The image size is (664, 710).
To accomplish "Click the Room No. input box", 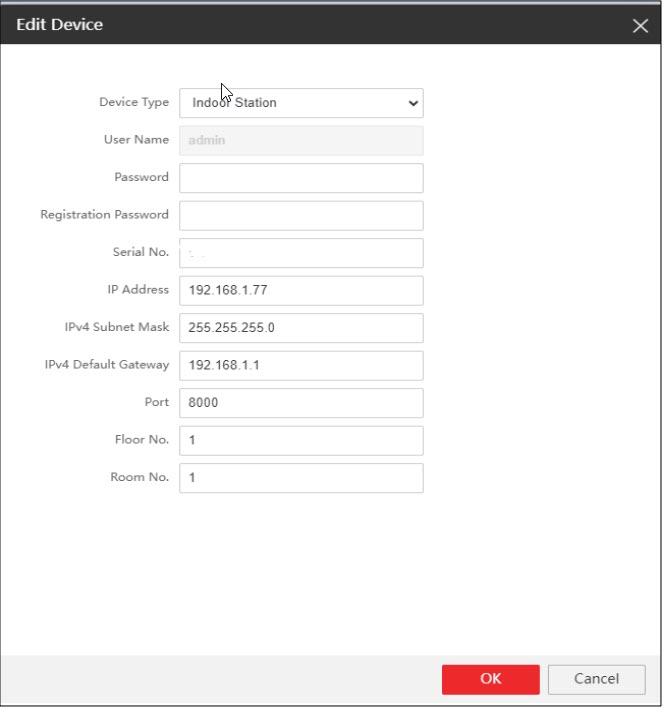I will pyautogui.click(x=301, y=478).
